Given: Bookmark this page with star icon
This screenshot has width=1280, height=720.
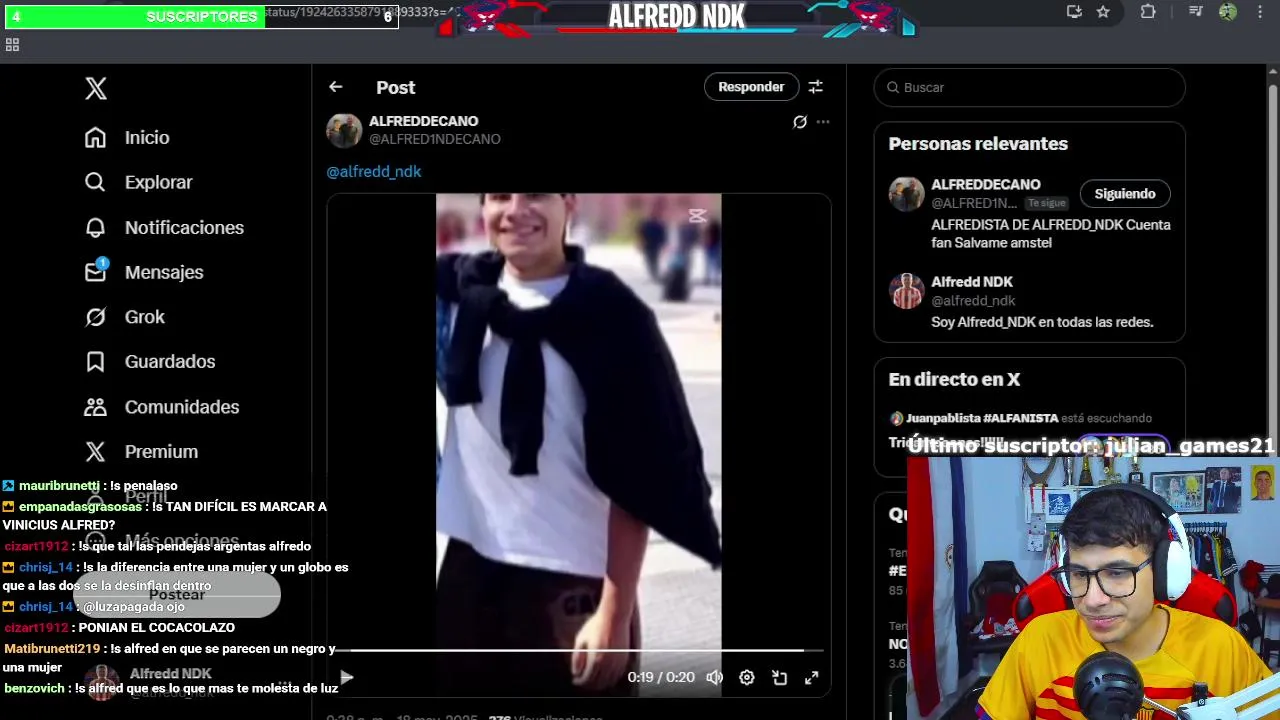Looking at the screenshot, I should click(1103, 12).
